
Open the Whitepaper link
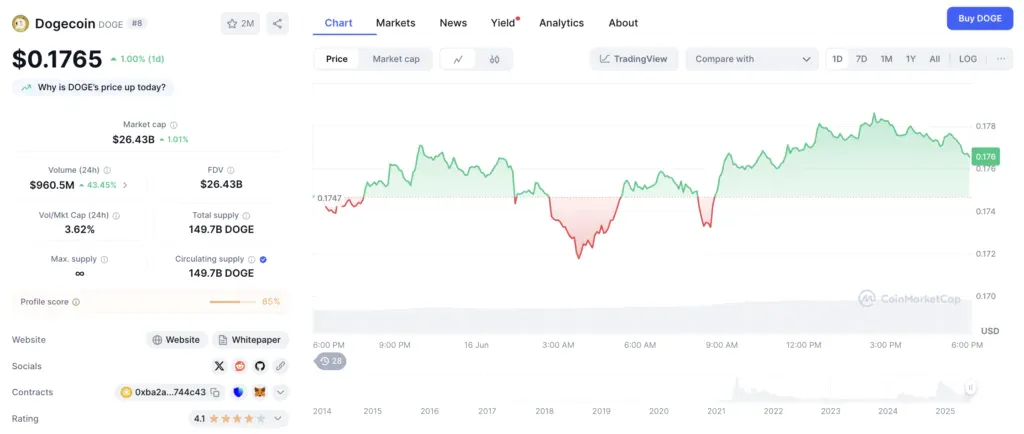(250, 340)
